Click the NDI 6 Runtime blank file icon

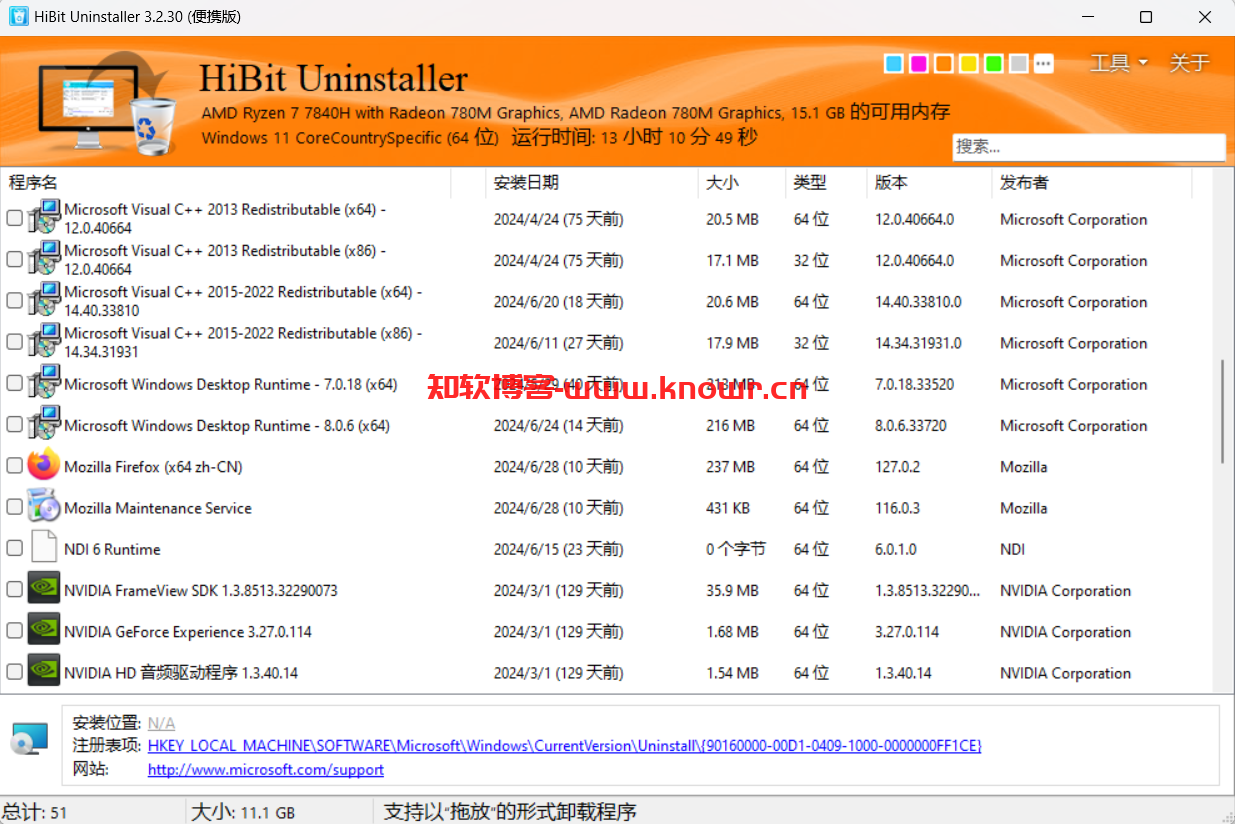point(44,548)
